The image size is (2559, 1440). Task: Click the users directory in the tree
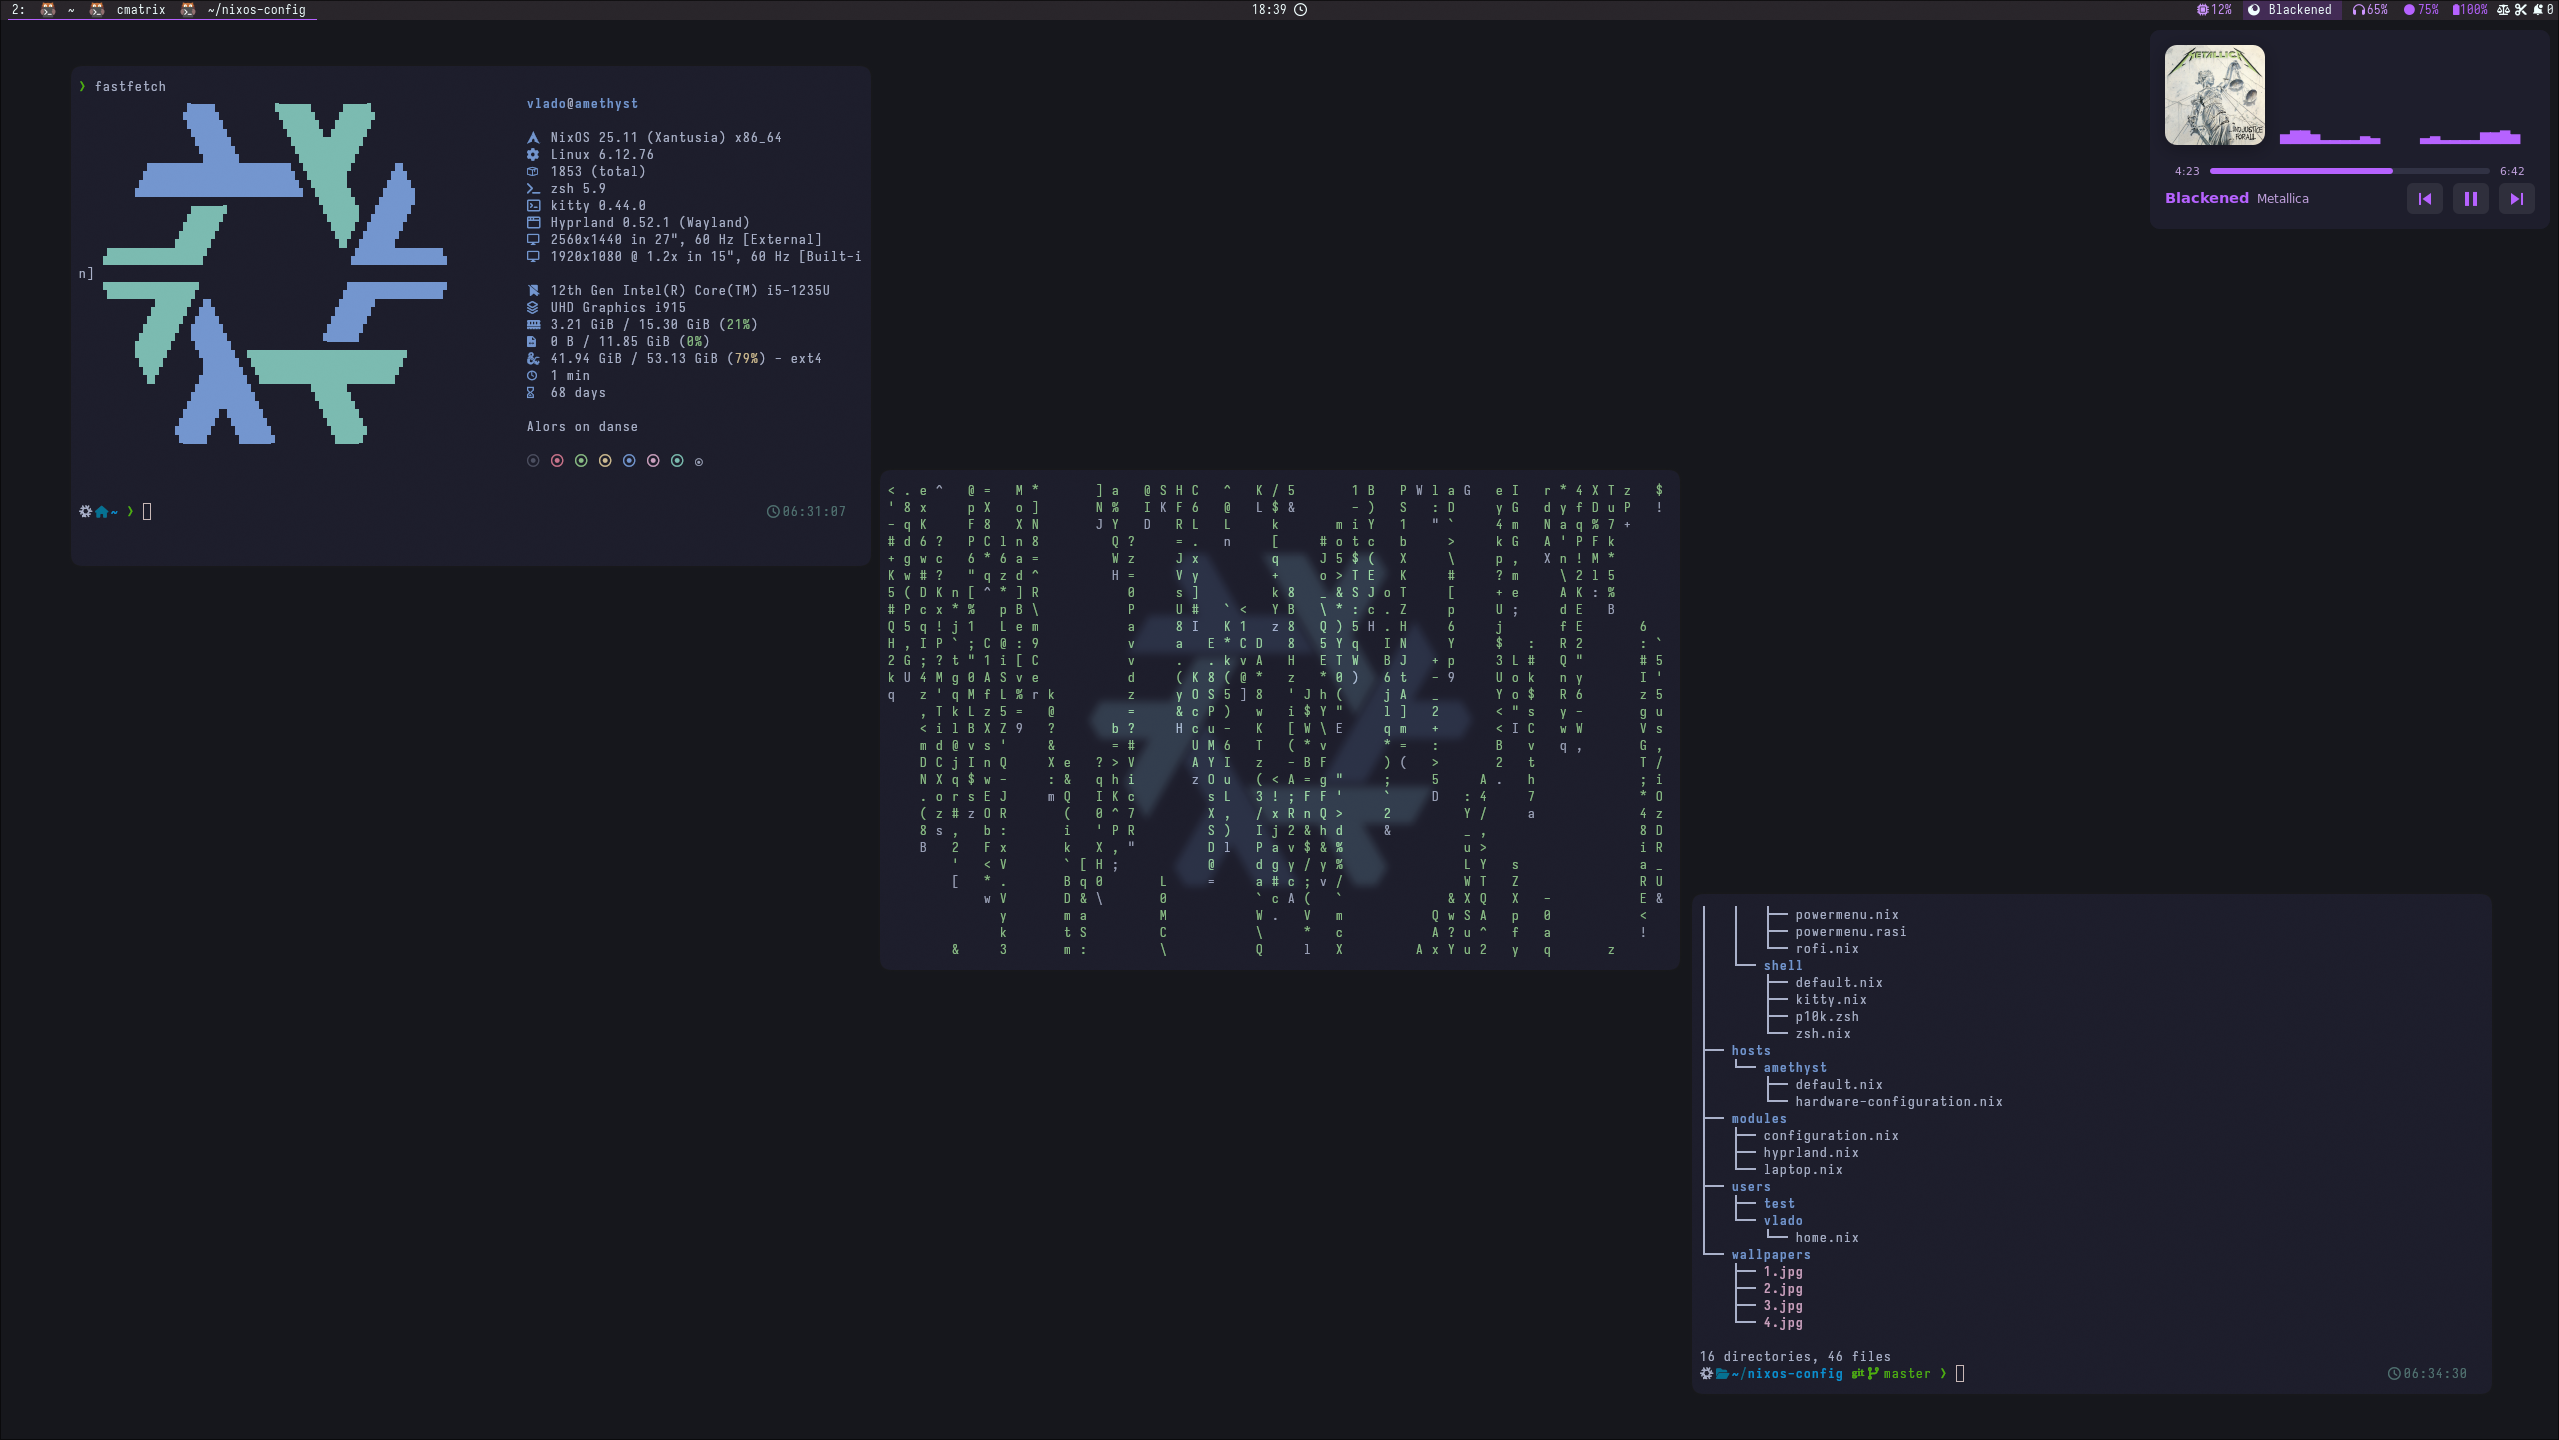(x=1751, y=1187)
